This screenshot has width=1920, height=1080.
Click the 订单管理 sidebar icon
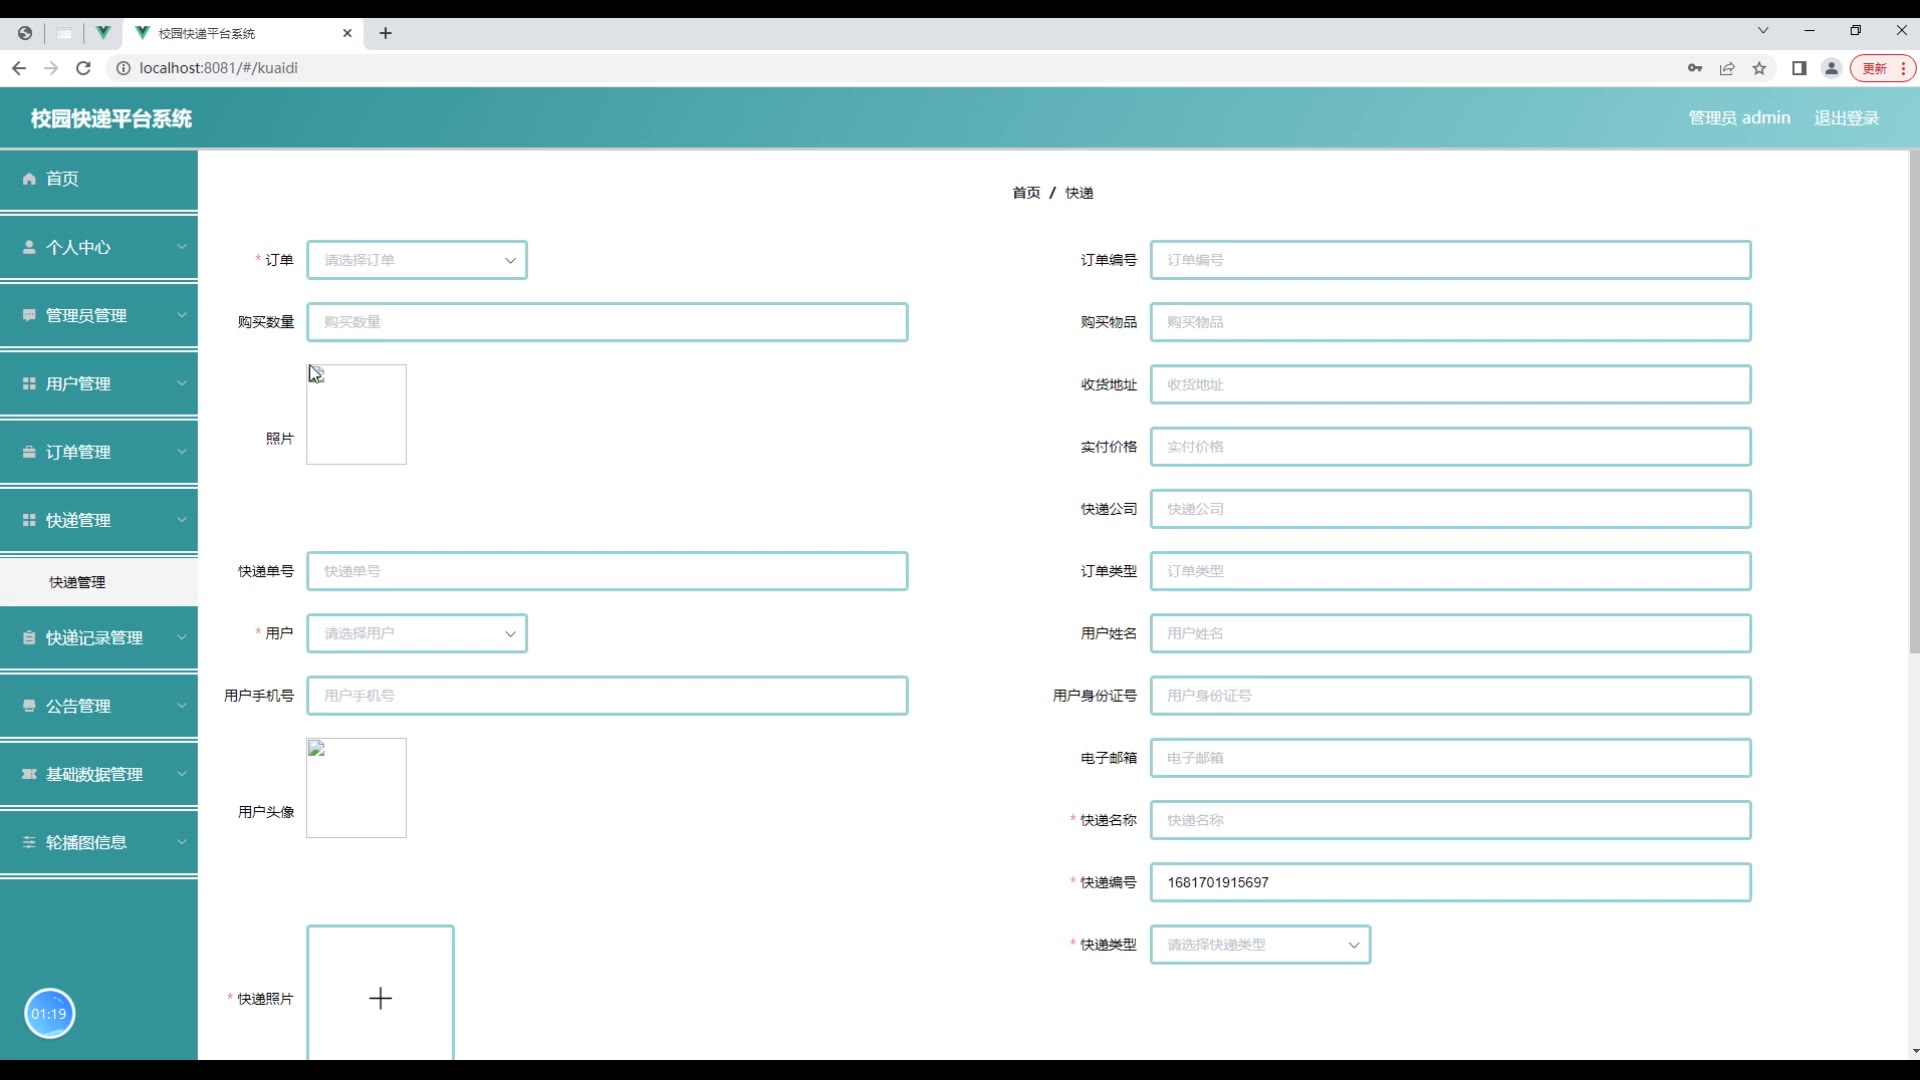click(x=29, y=452)
